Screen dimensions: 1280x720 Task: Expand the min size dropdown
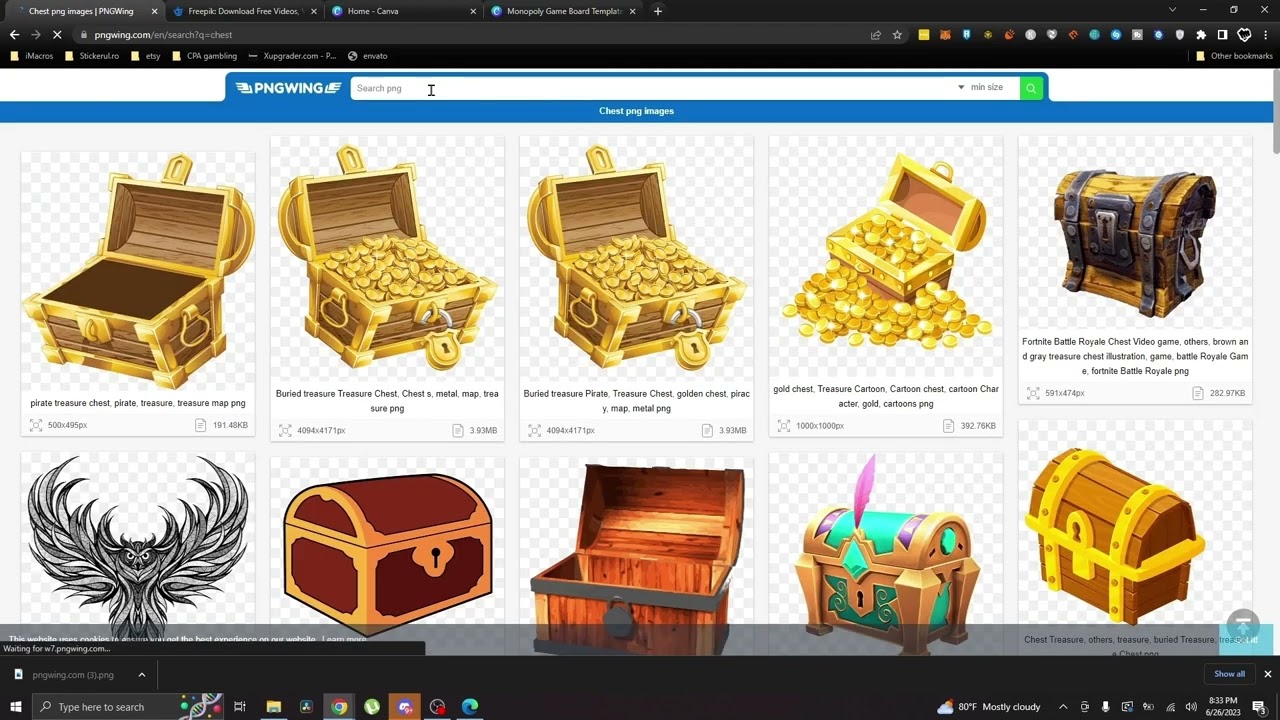pyautogui.click(x=981, y=88)
